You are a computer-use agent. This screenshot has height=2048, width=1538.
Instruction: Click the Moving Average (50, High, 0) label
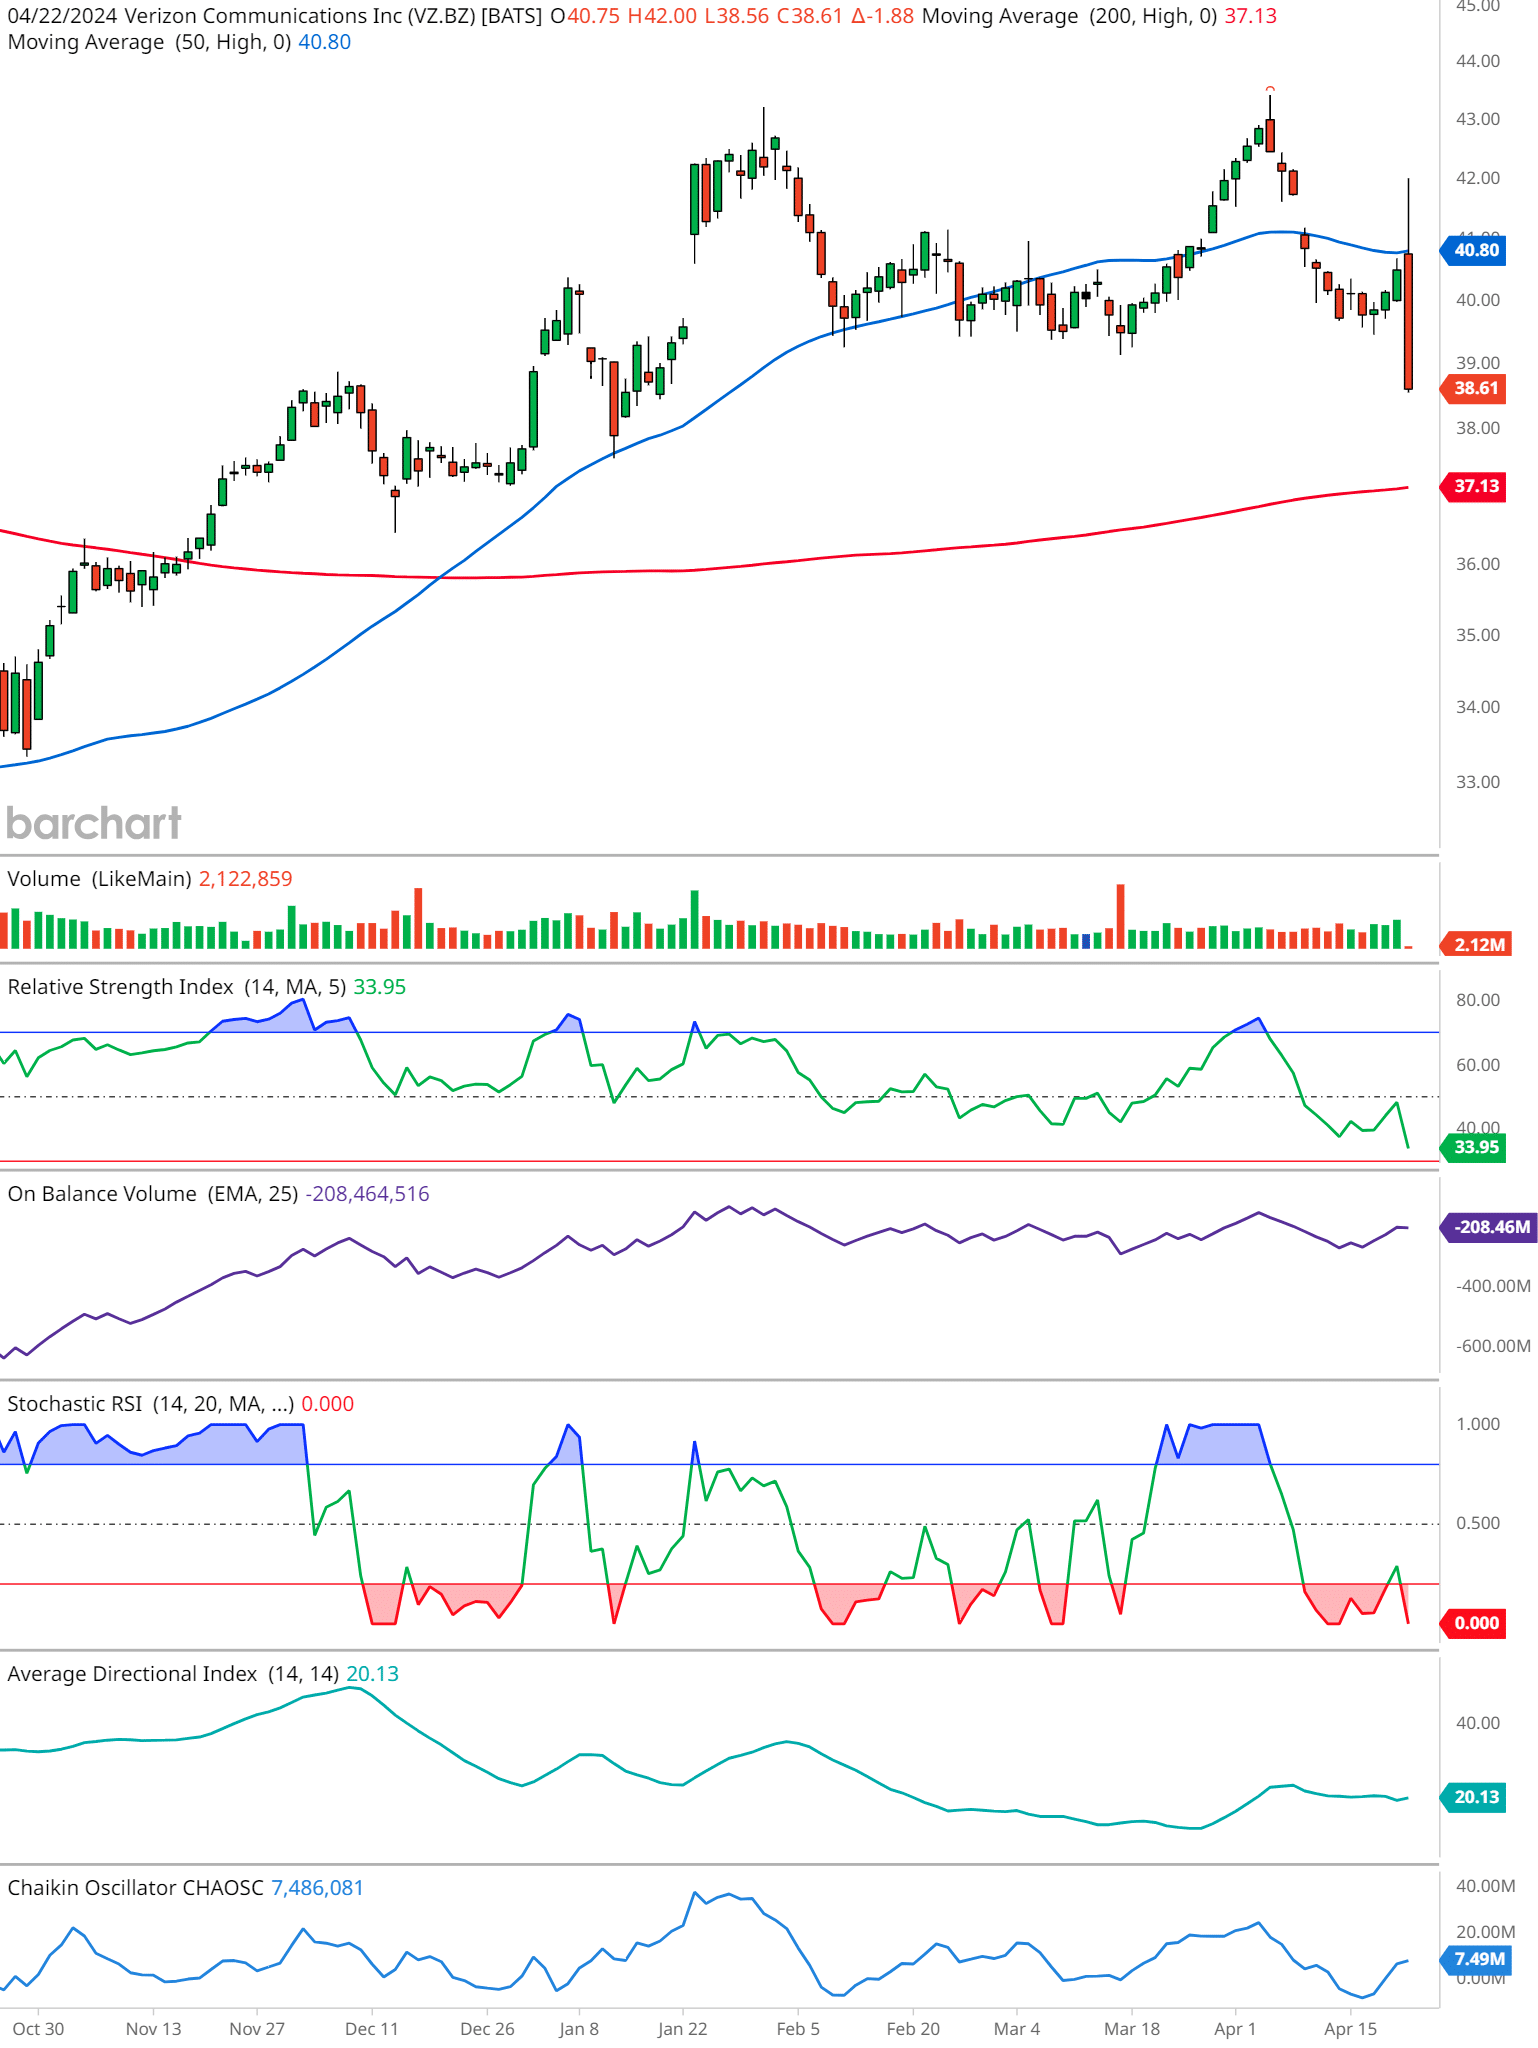(x=150, y=42)
